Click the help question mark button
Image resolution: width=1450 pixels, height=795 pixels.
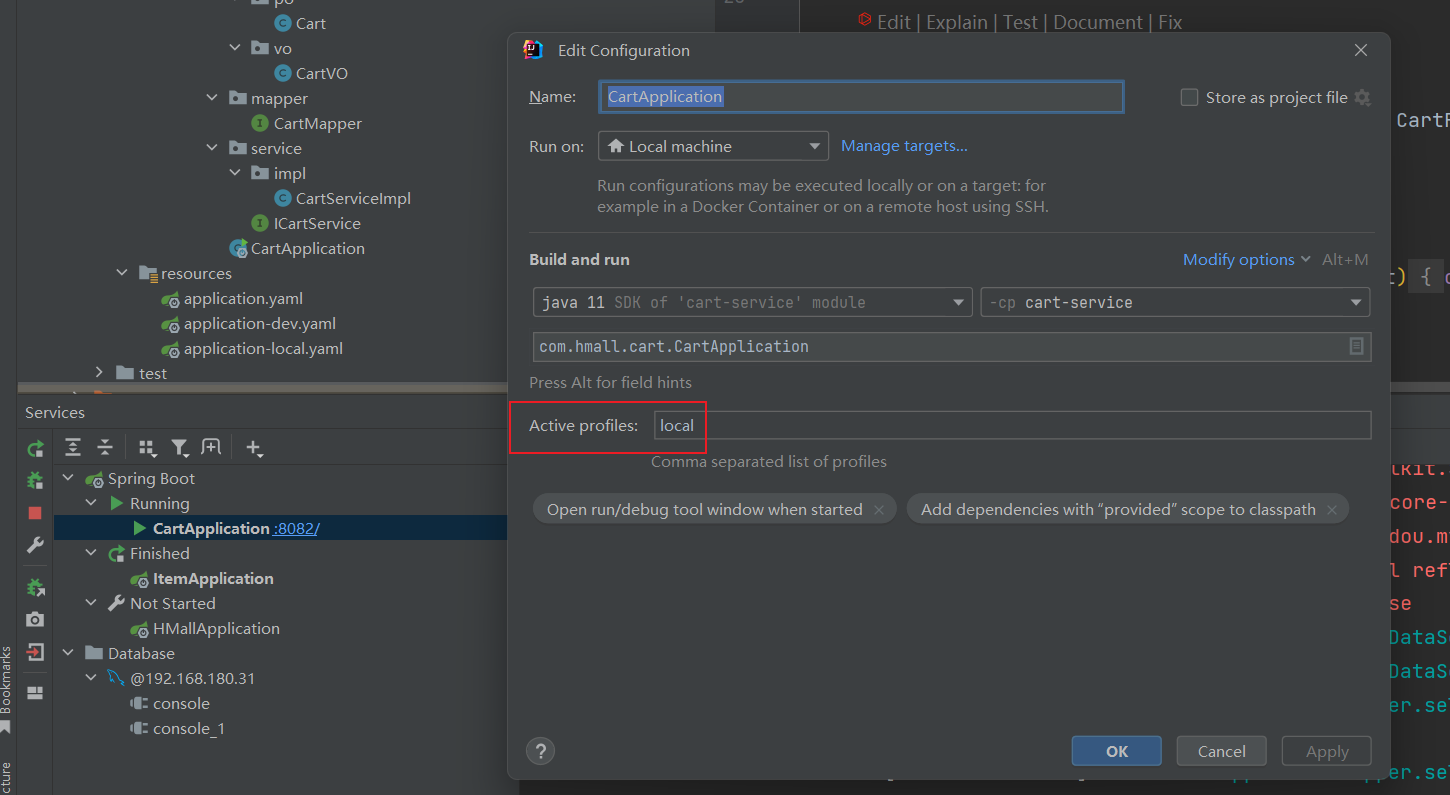[540, 751]
